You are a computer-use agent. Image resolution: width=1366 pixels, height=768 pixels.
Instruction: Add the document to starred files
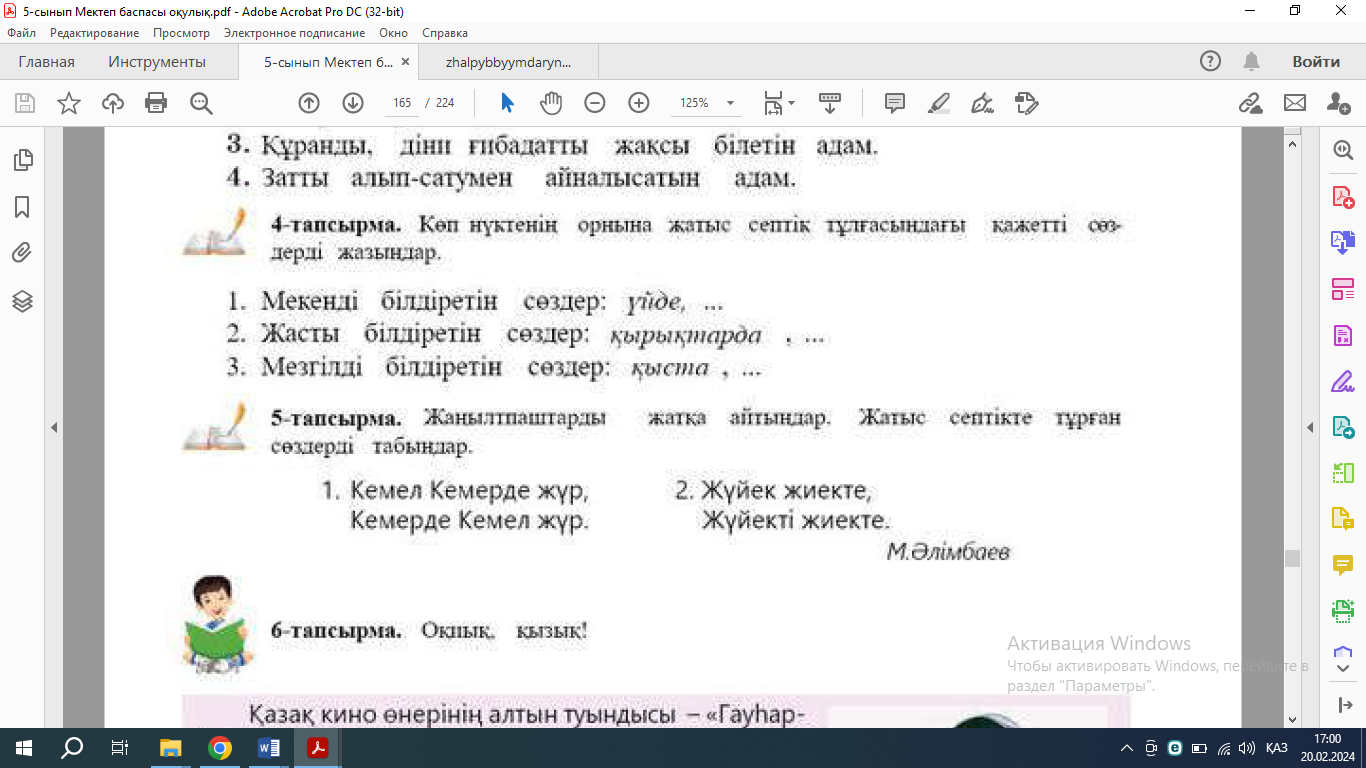69,103
